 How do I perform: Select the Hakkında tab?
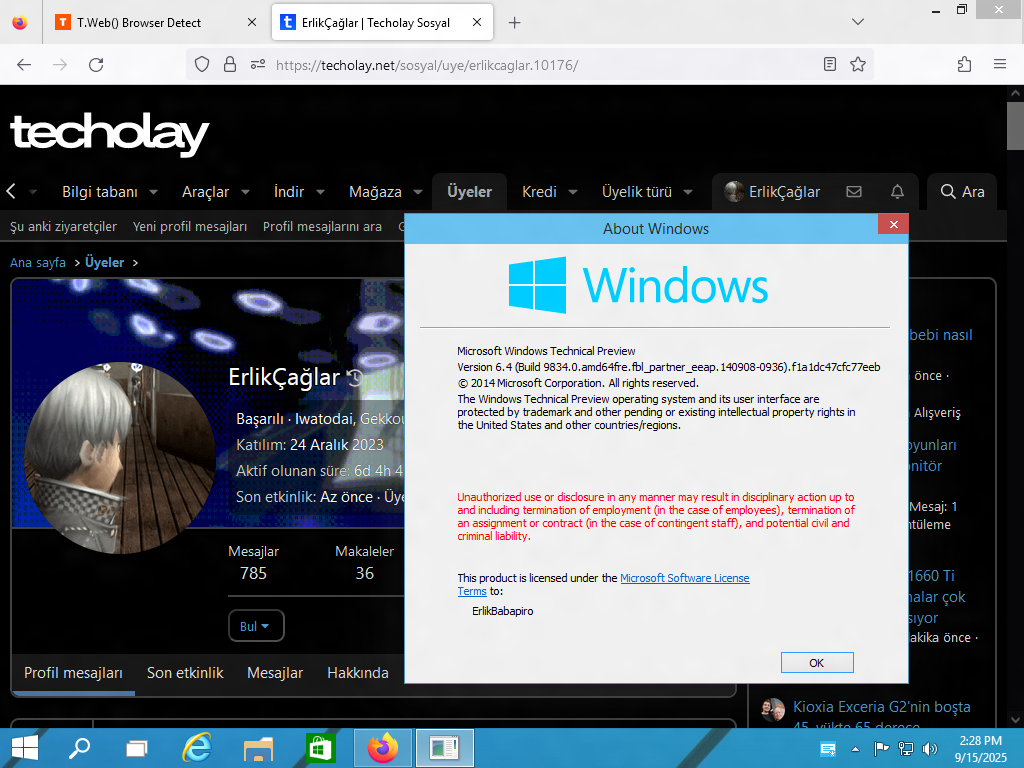(358, 673)
